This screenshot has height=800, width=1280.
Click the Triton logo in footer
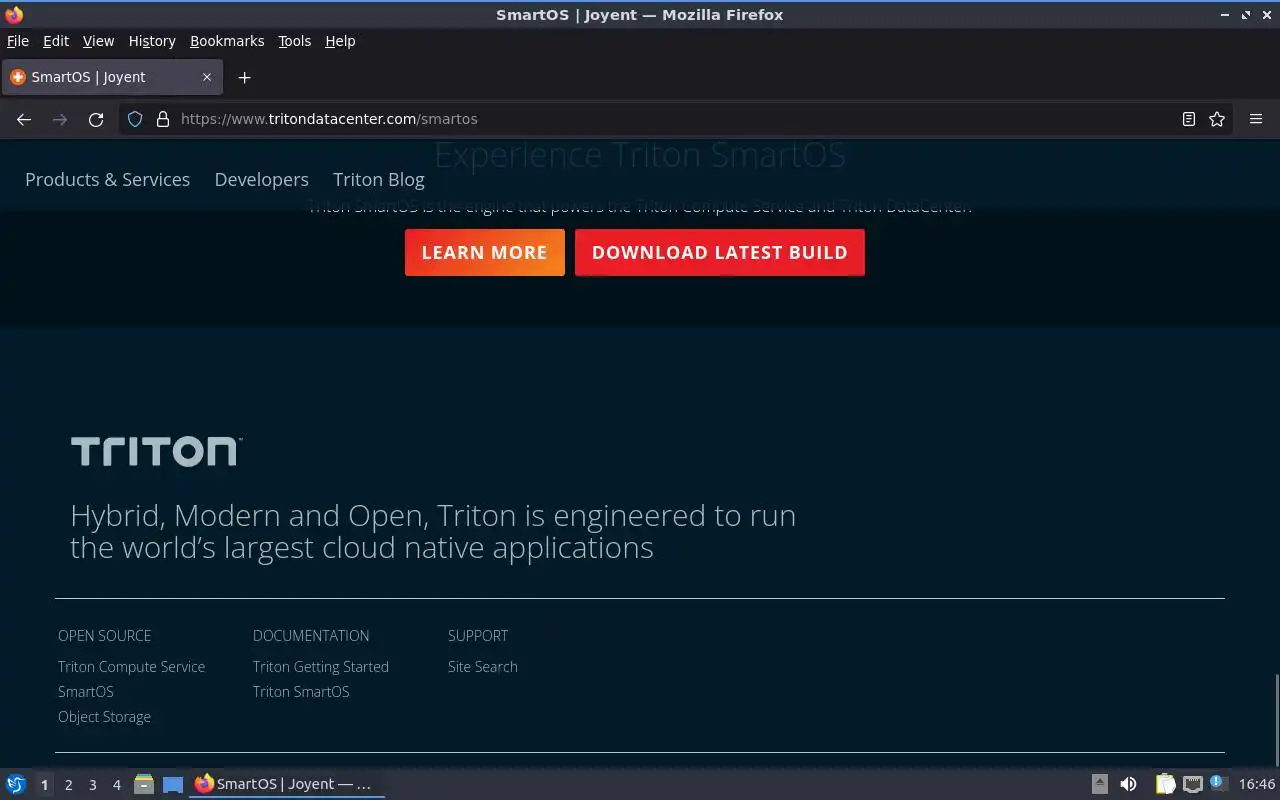(x=156, y=451)
